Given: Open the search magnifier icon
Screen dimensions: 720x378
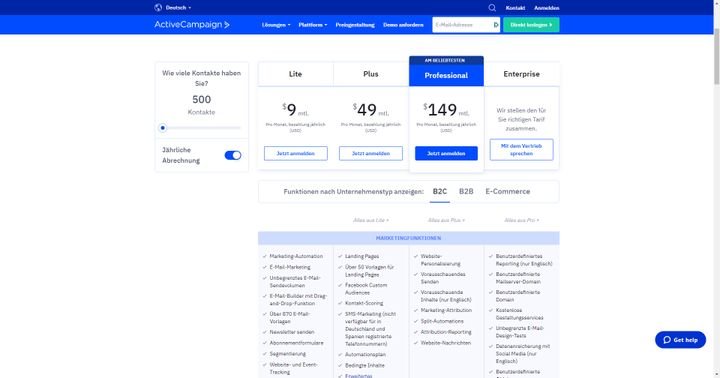Looking at the screenshot, I should coord(492,7).
